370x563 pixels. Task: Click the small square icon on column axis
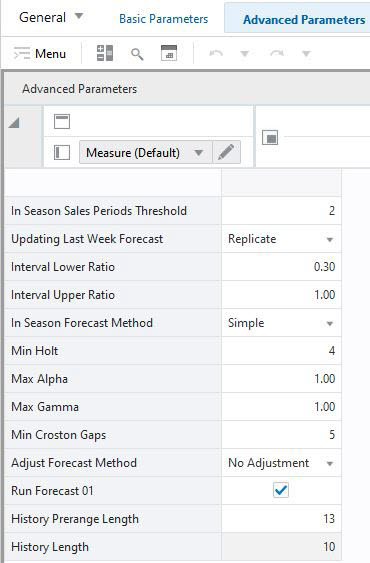(x=270, y=137)
